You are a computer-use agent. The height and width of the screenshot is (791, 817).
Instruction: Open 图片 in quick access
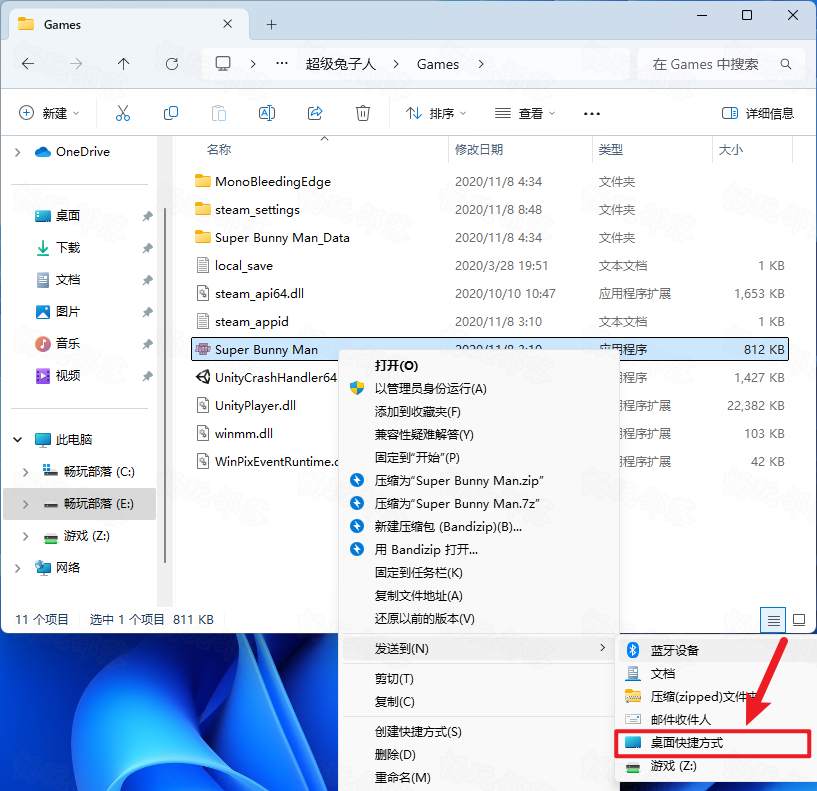tap(68, 312)
